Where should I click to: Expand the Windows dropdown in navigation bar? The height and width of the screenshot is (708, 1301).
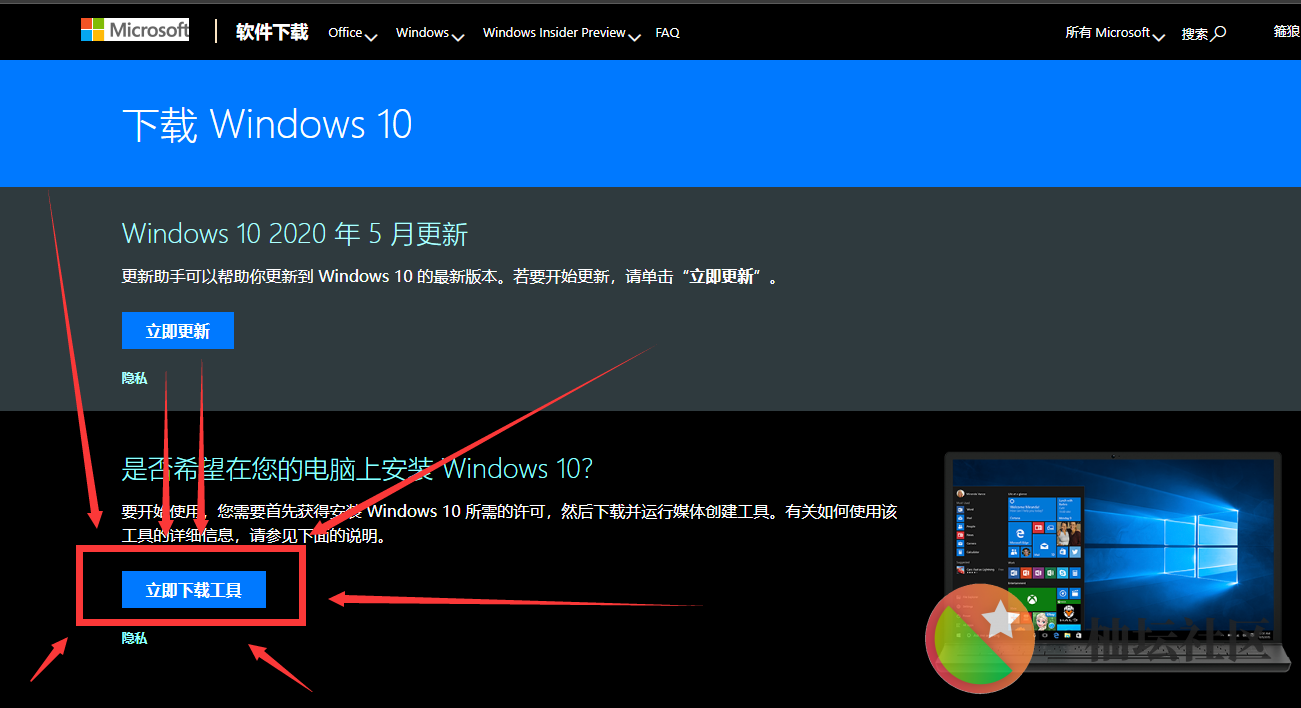click(430, 33)
